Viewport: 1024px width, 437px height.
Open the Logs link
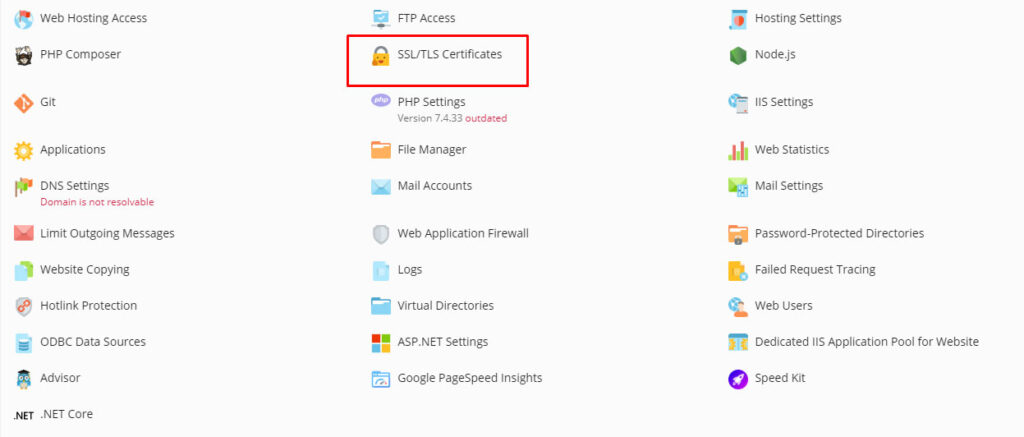pos(410,270)
